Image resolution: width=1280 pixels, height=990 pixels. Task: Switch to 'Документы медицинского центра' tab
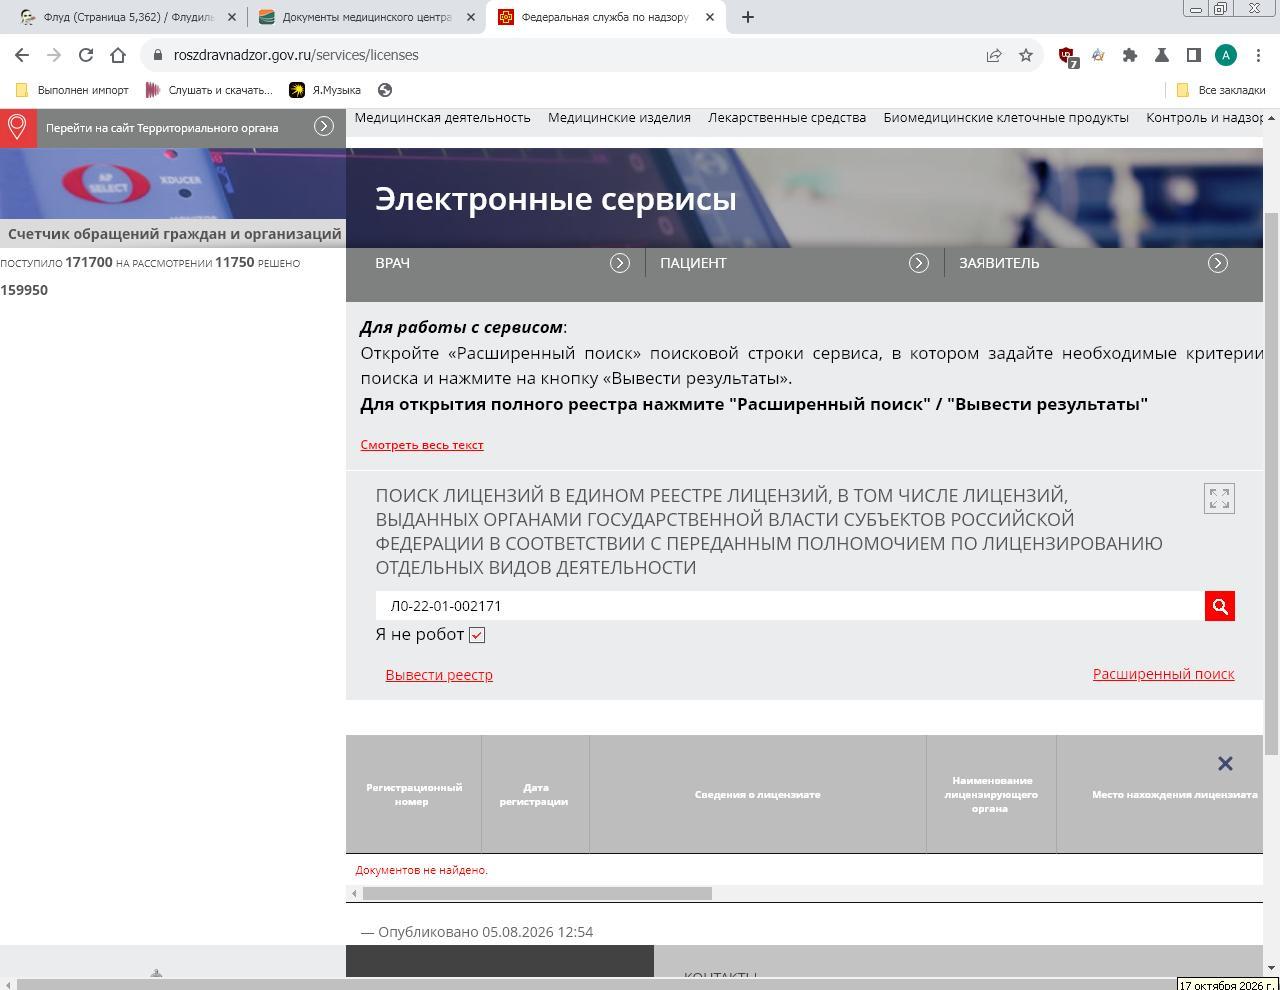(366, 17)
